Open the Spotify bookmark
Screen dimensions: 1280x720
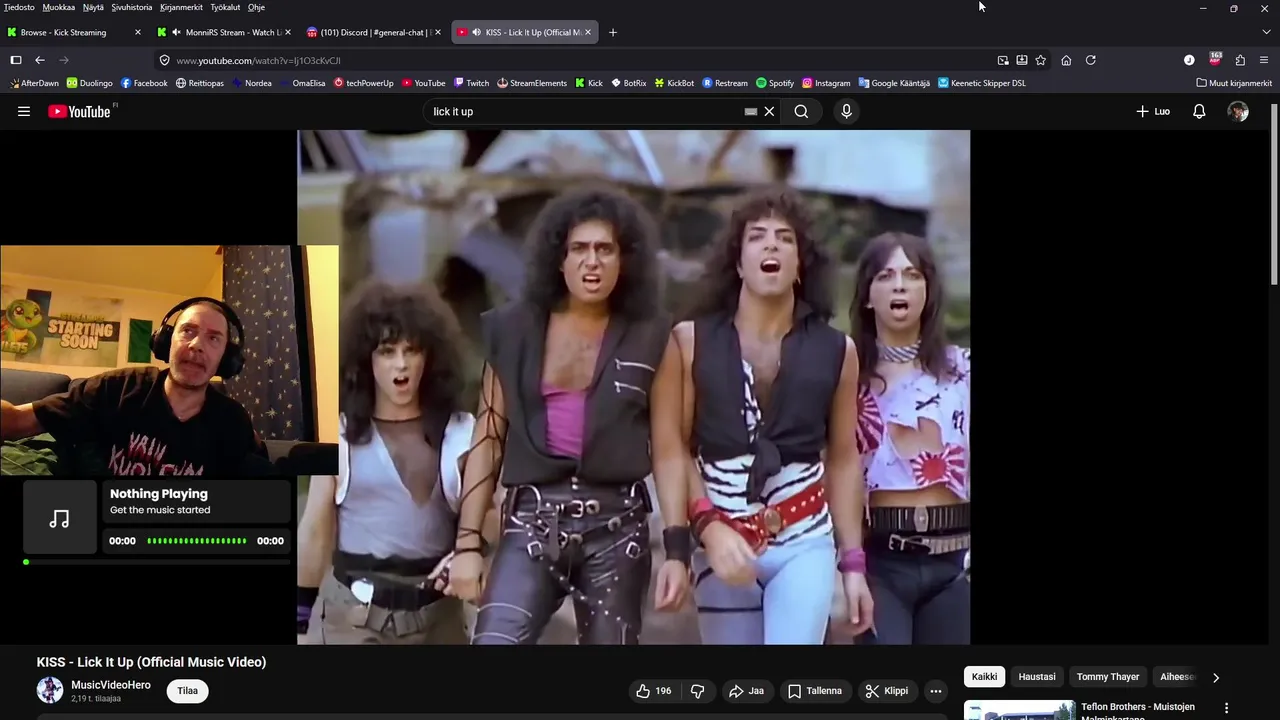[775, 83]
